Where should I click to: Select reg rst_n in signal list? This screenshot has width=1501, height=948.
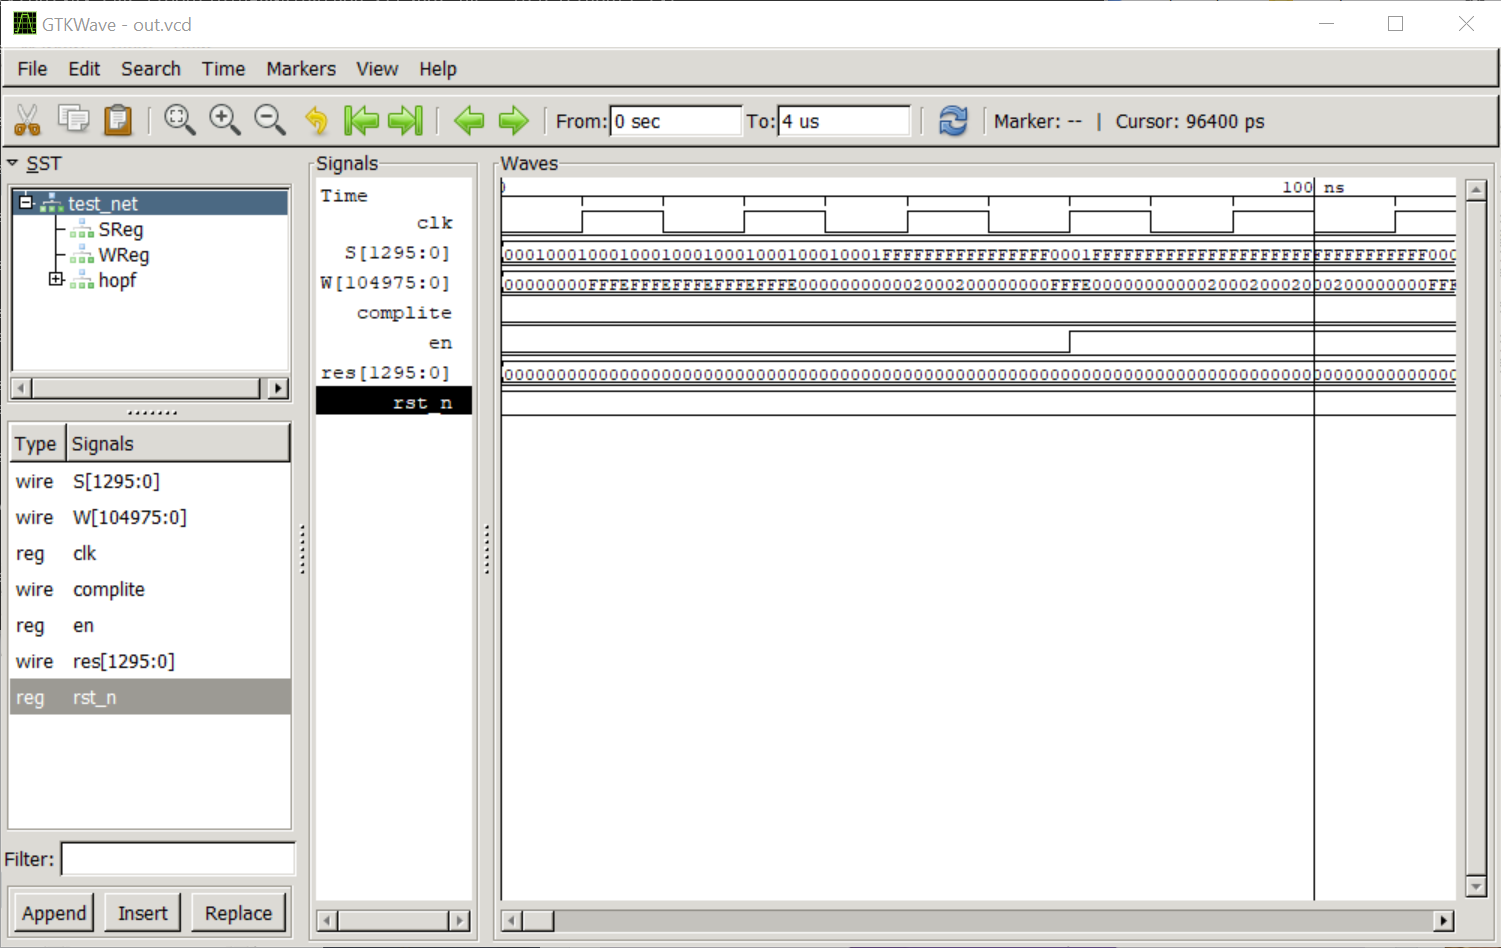click(150, 697)
